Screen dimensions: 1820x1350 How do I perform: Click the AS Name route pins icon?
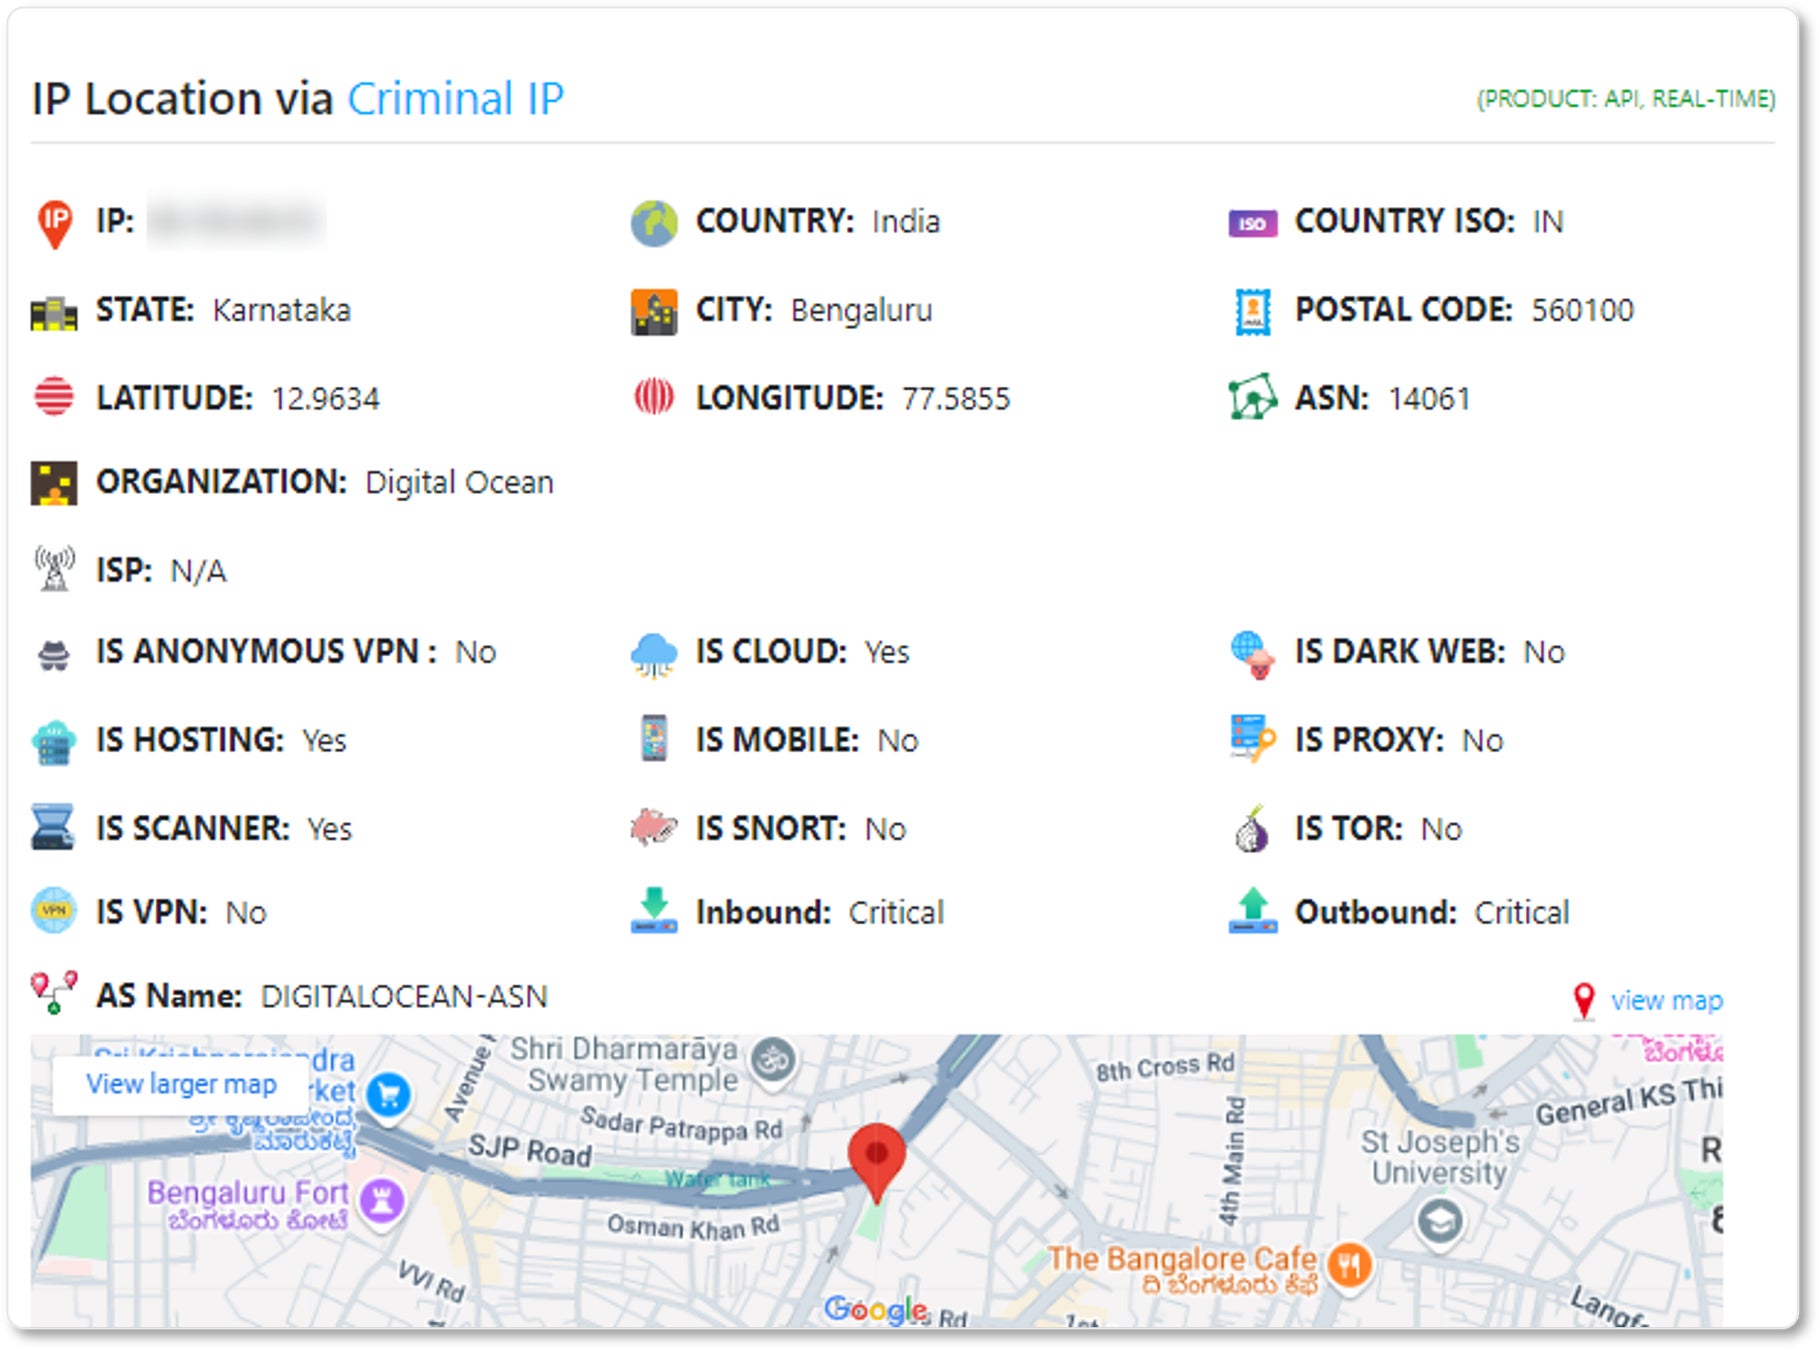pos(54,992)
